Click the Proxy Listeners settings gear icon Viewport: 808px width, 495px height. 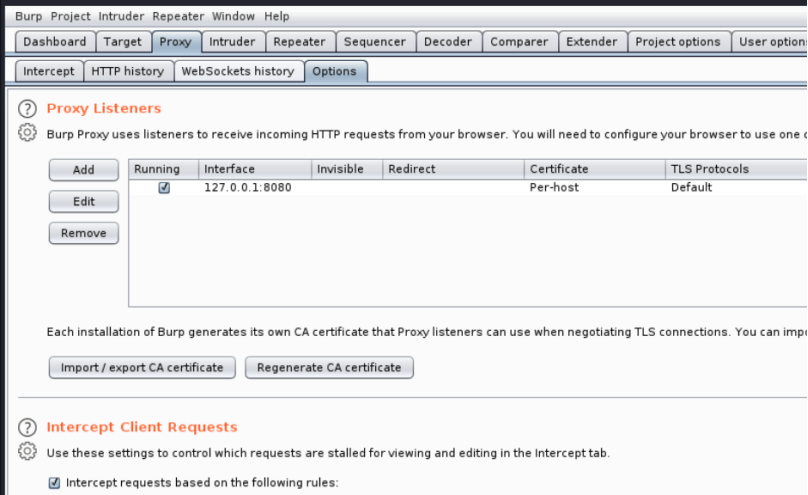[x=27, y=133]
